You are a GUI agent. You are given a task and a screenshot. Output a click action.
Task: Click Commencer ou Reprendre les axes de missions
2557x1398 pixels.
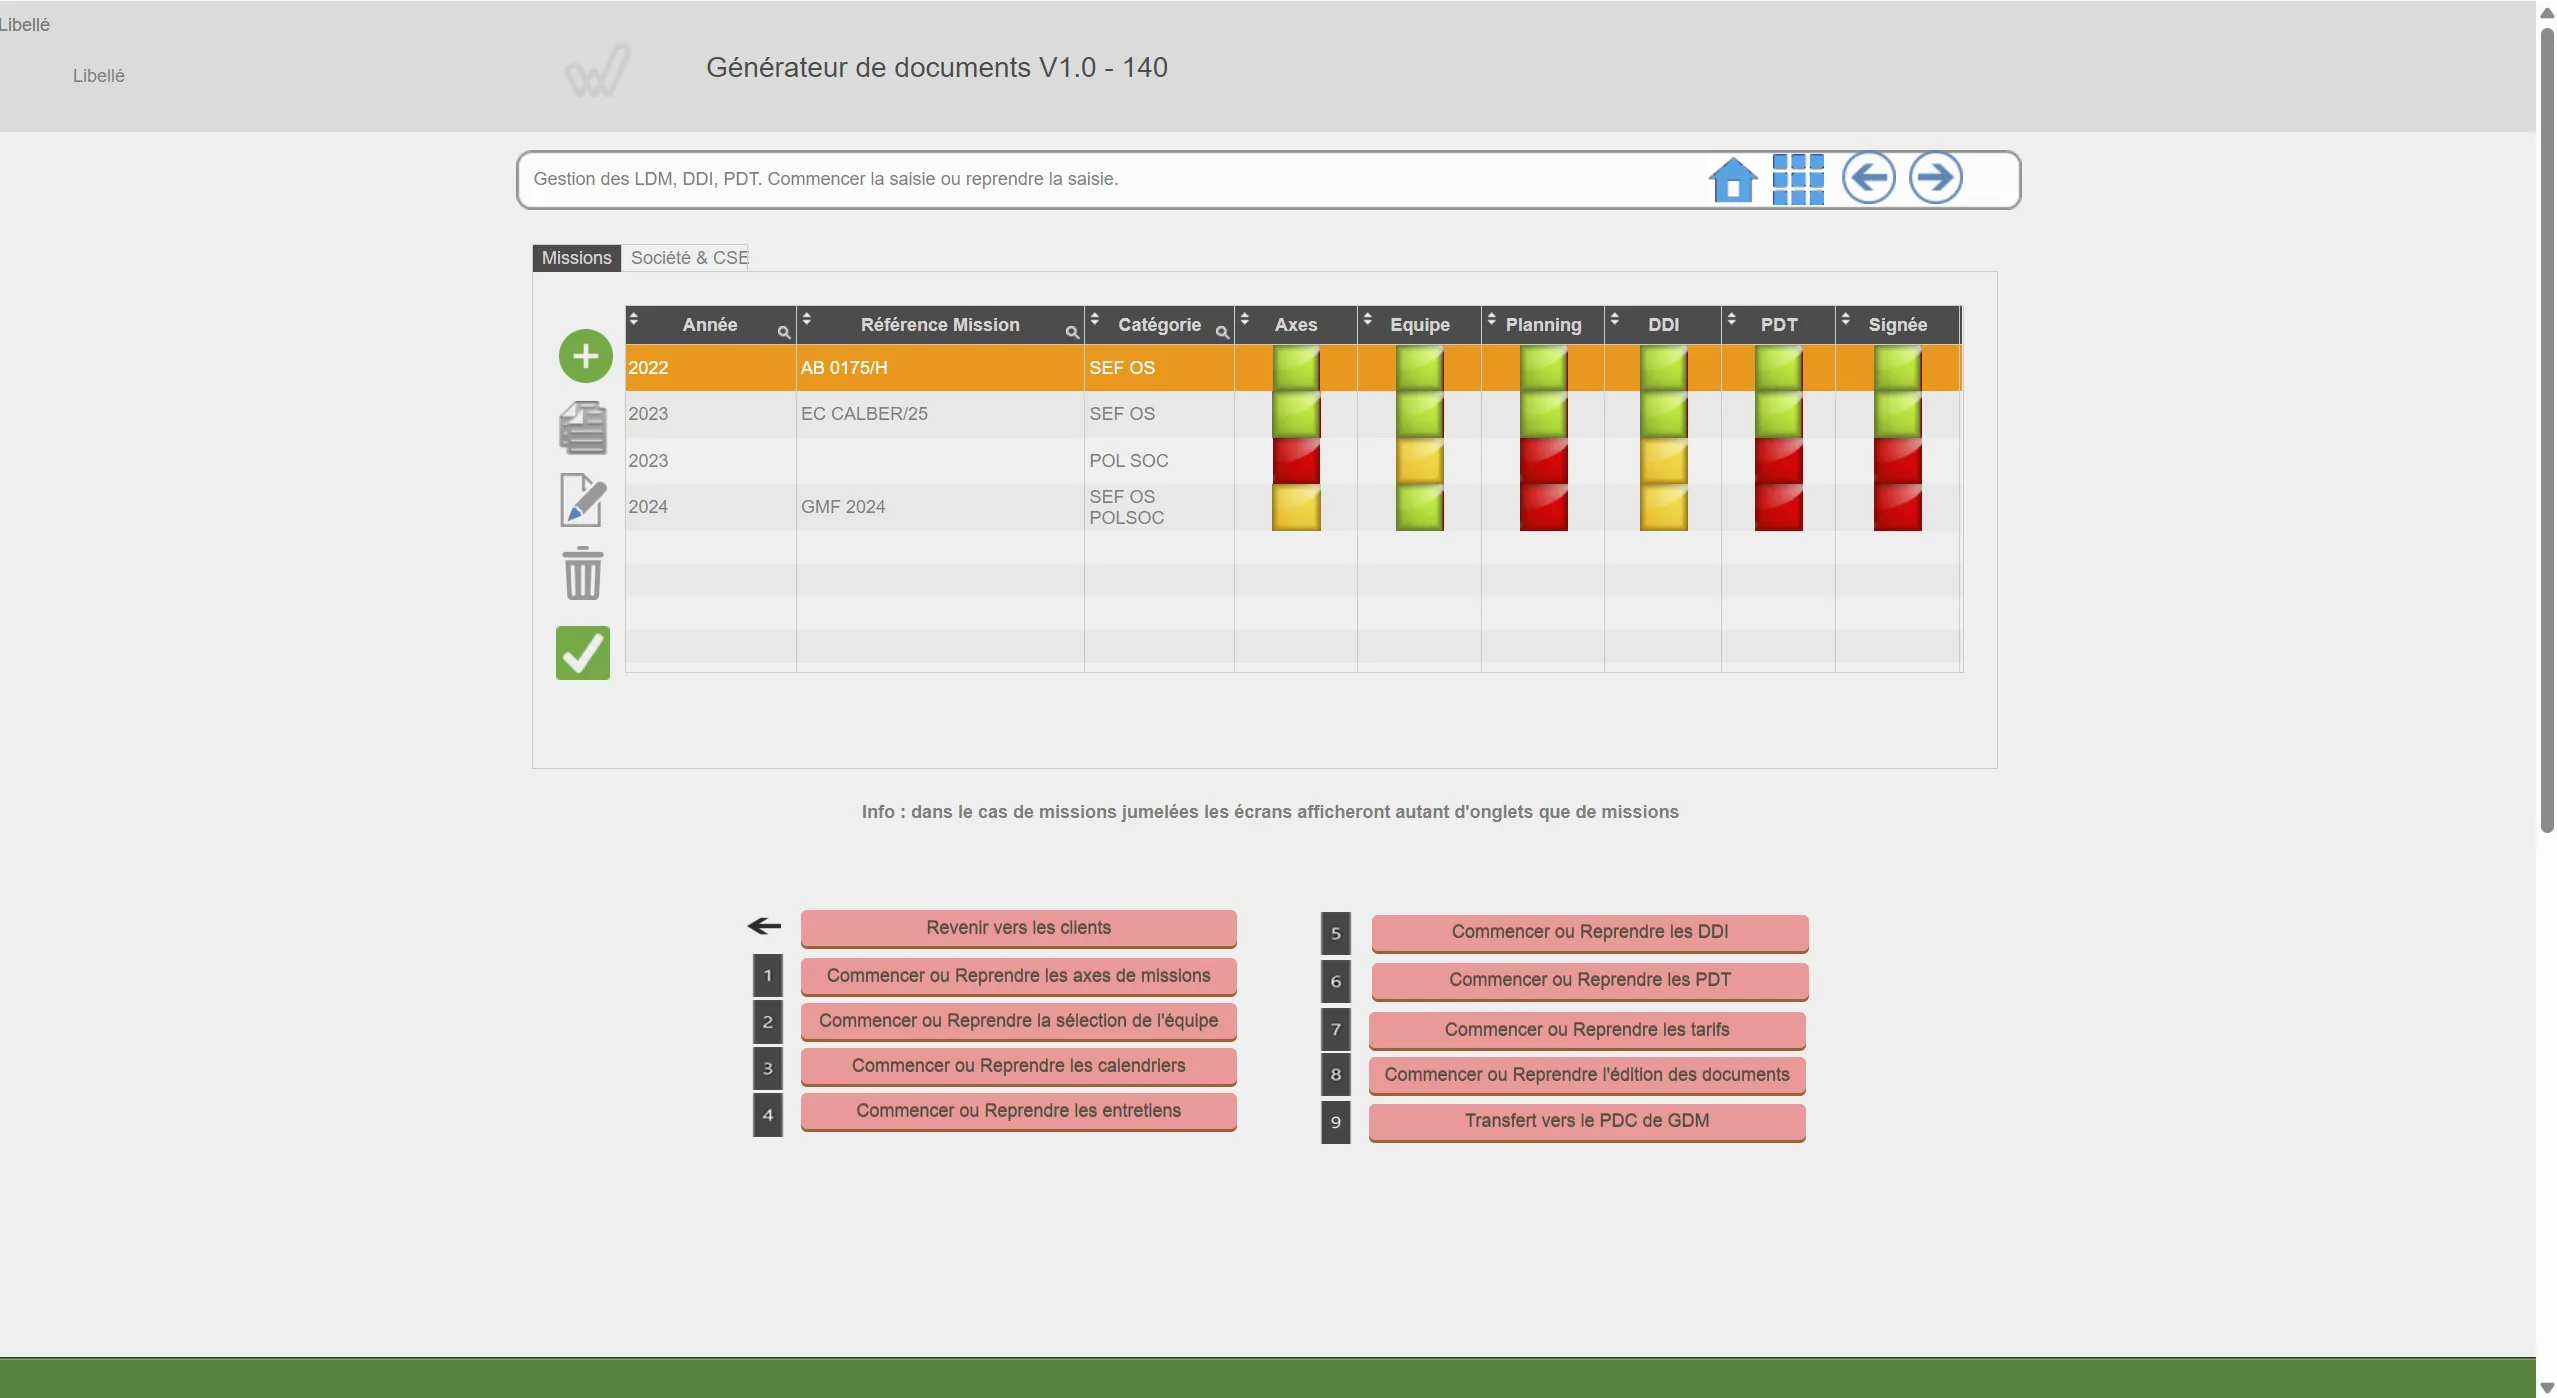tap(1018, 976)
